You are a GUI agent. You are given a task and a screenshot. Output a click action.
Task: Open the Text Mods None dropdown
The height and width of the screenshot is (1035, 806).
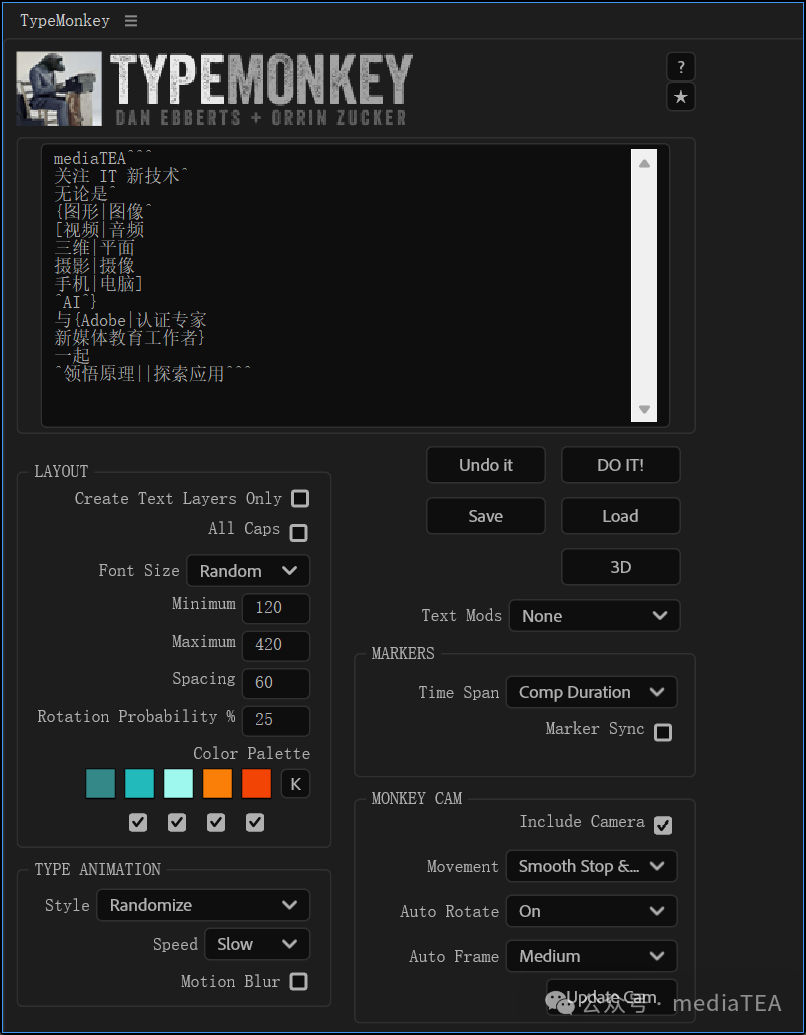(x=594, y=616)
